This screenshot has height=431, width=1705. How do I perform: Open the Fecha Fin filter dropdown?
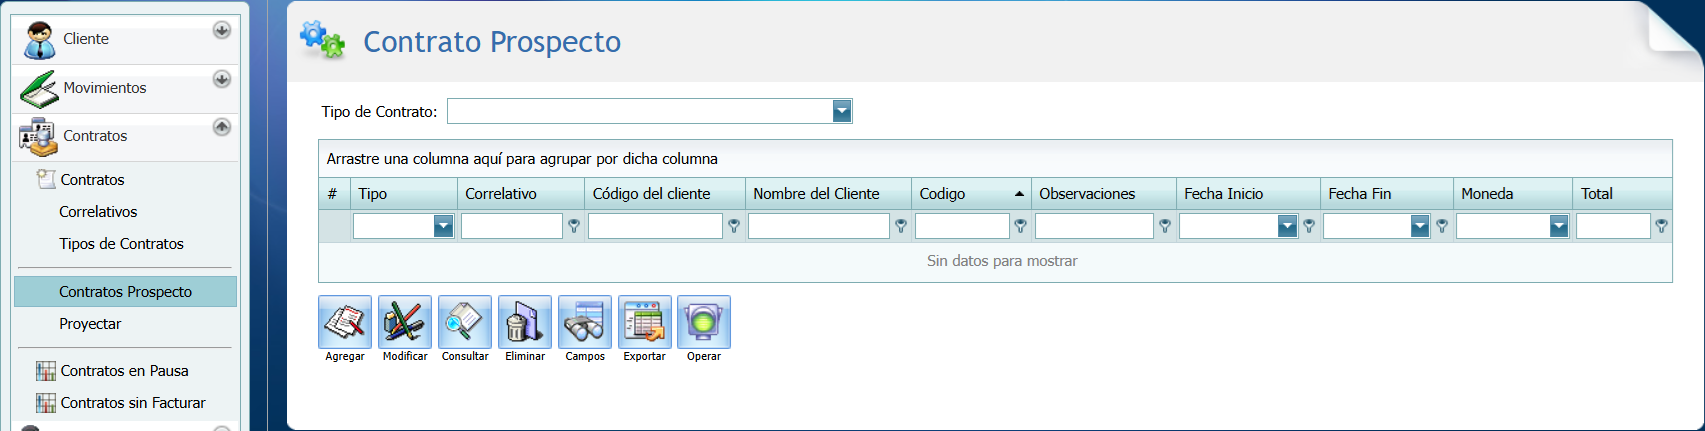point(1420,227)
